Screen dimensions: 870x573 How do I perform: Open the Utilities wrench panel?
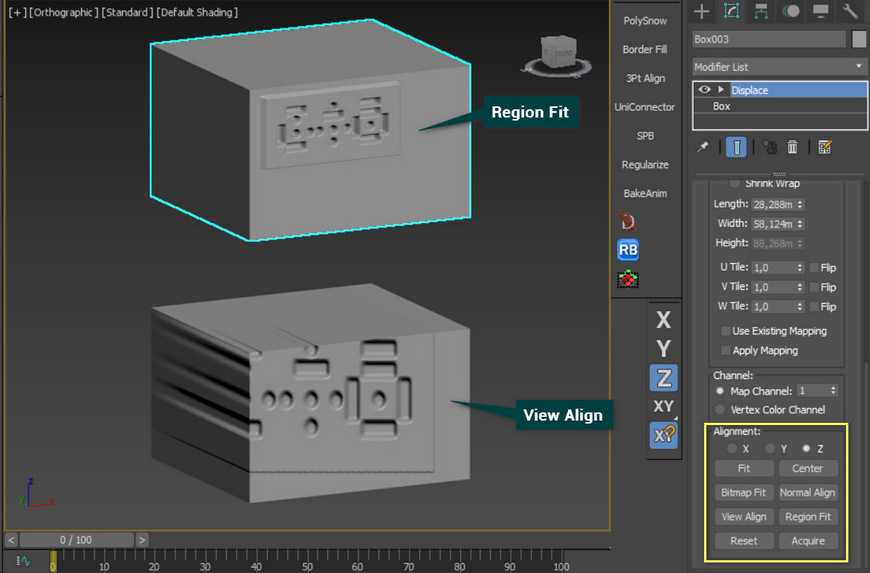click(x=850, y=11)
